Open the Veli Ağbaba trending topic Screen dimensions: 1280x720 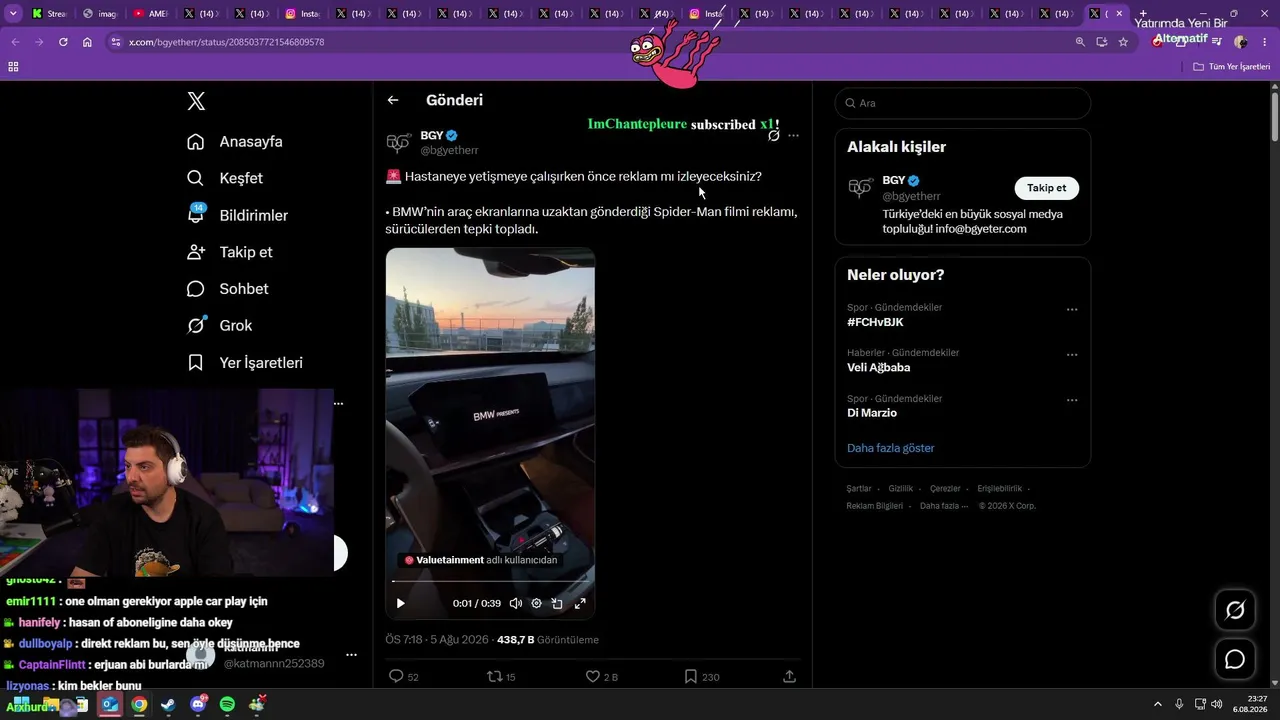click(878, 367)
